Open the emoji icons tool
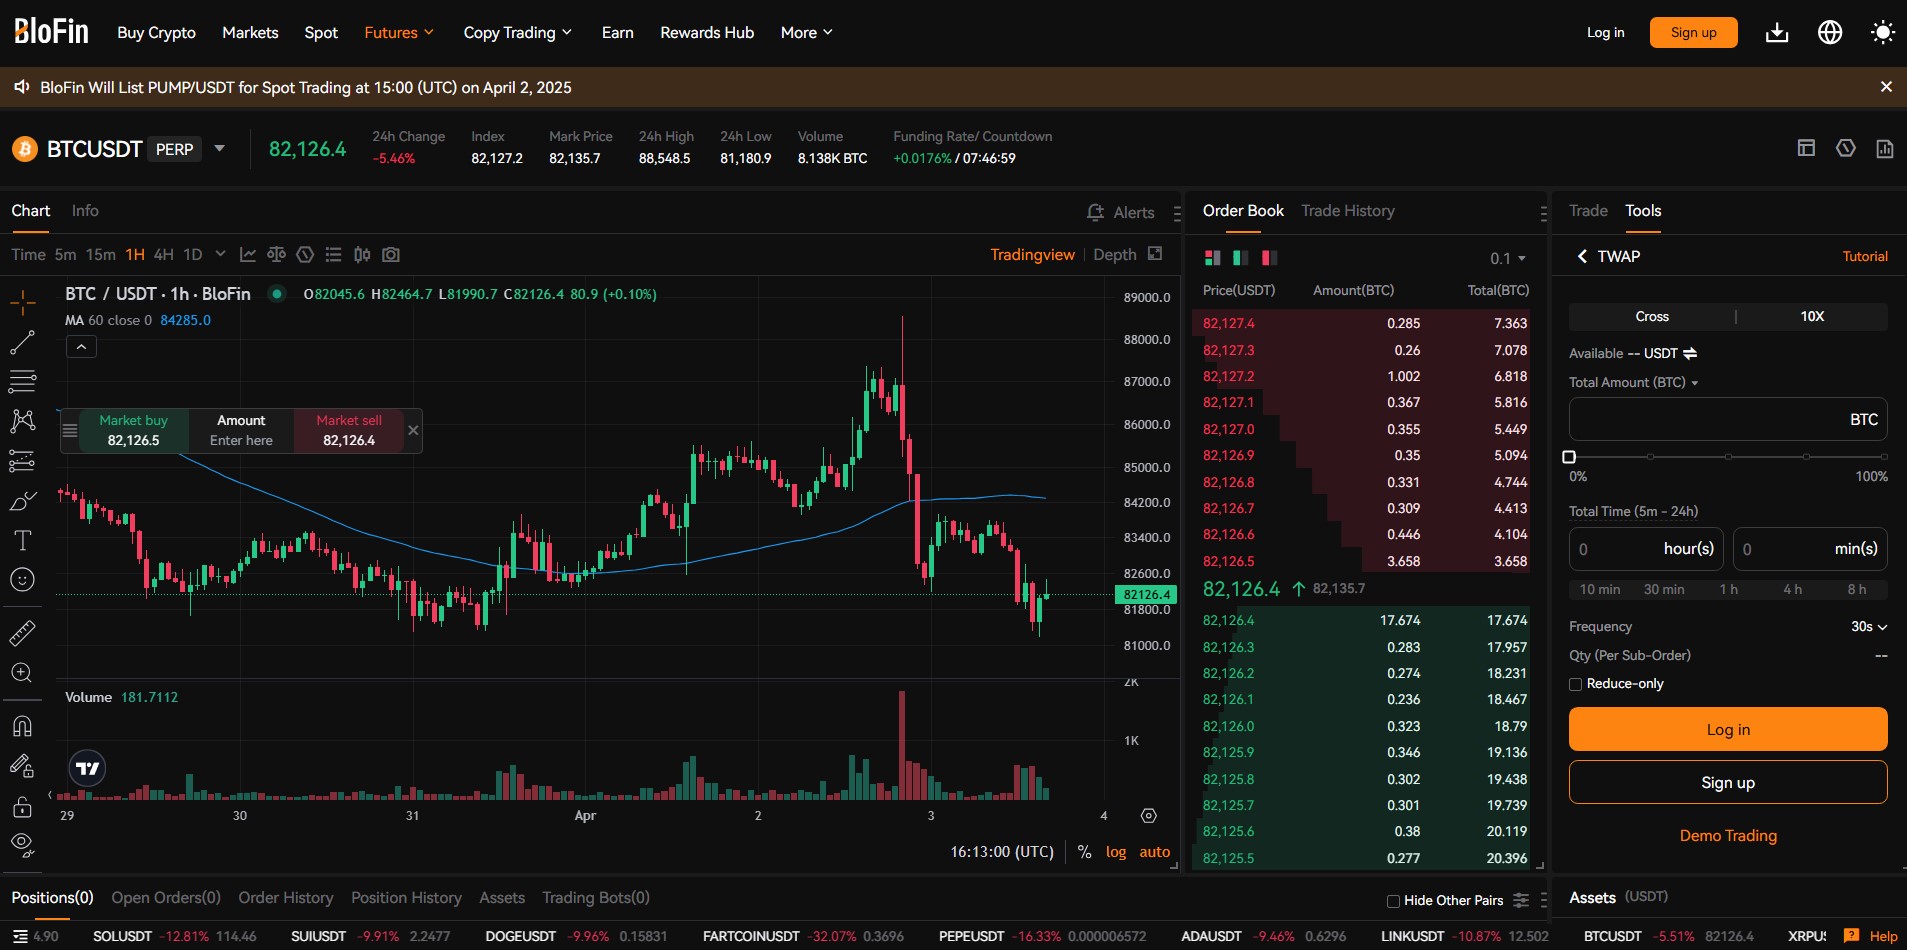 pyautogui.click(x=22, y=580)
